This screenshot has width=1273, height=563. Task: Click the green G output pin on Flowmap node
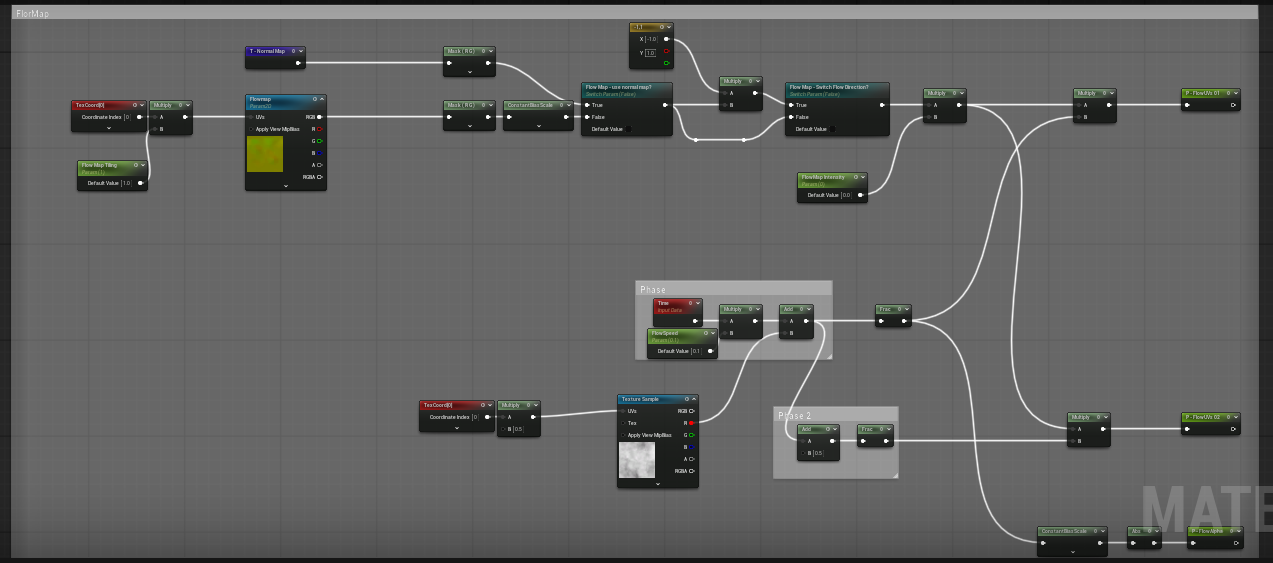pyautogui.click(x=320, y=141)
